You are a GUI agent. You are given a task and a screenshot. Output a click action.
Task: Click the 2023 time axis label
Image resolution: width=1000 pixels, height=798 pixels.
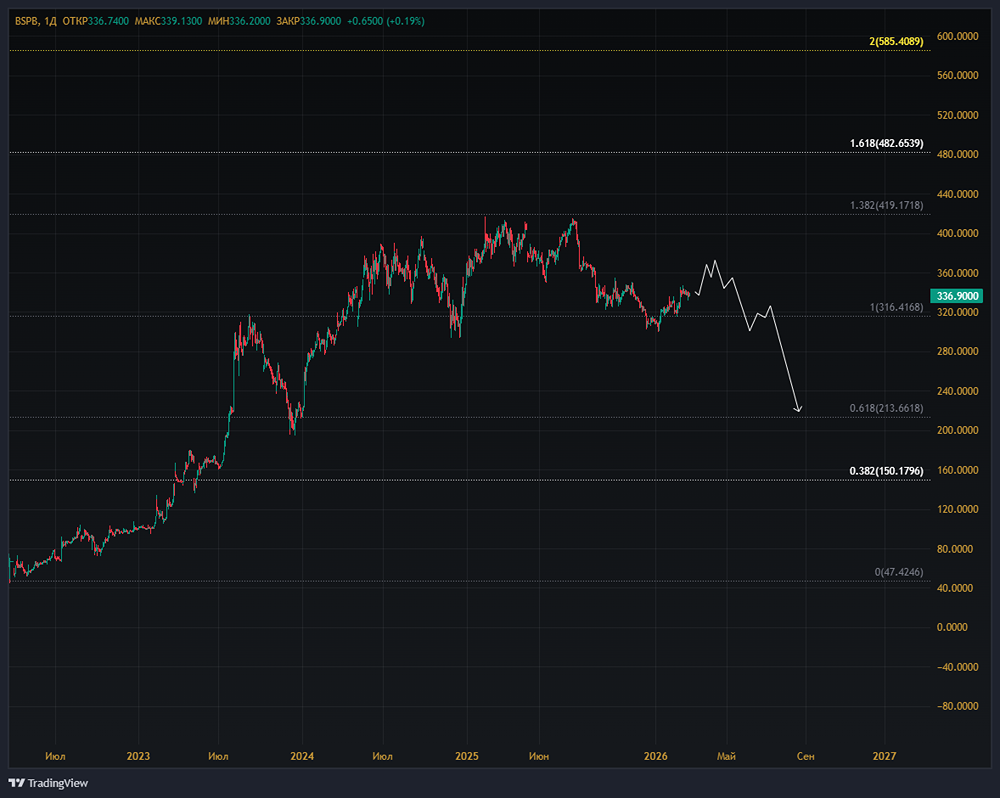138,756
